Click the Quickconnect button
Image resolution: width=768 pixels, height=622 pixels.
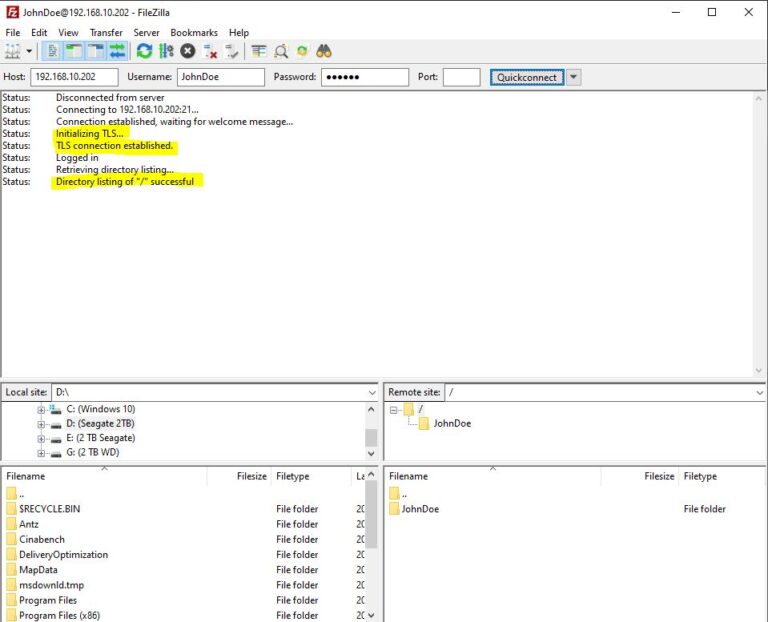[527, 77]
